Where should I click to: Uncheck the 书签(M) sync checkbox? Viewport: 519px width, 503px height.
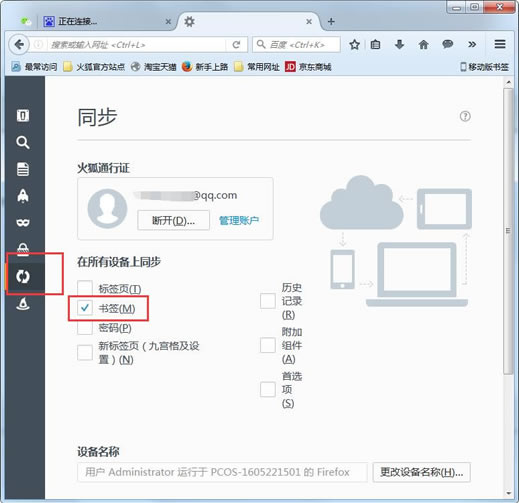coord(85,308)
